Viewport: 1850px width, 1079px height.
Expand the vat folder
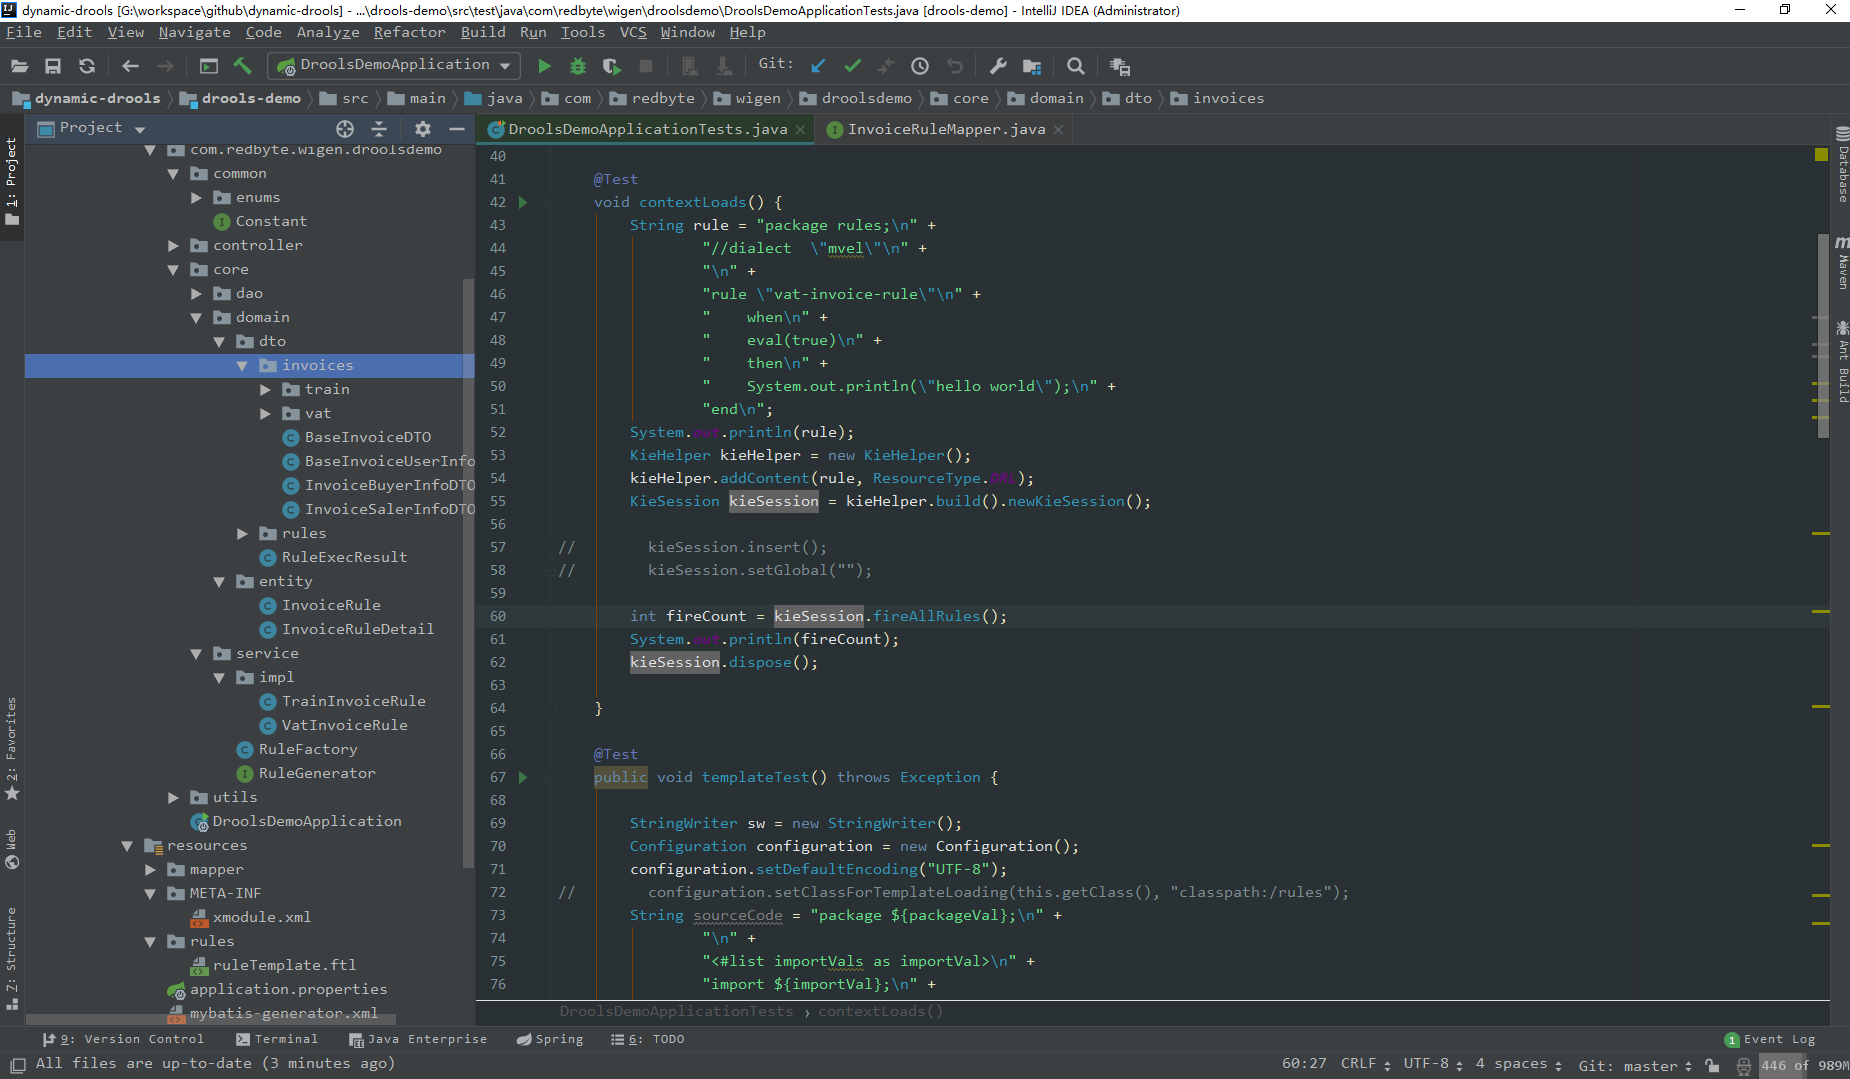click(x=265, y=414)
